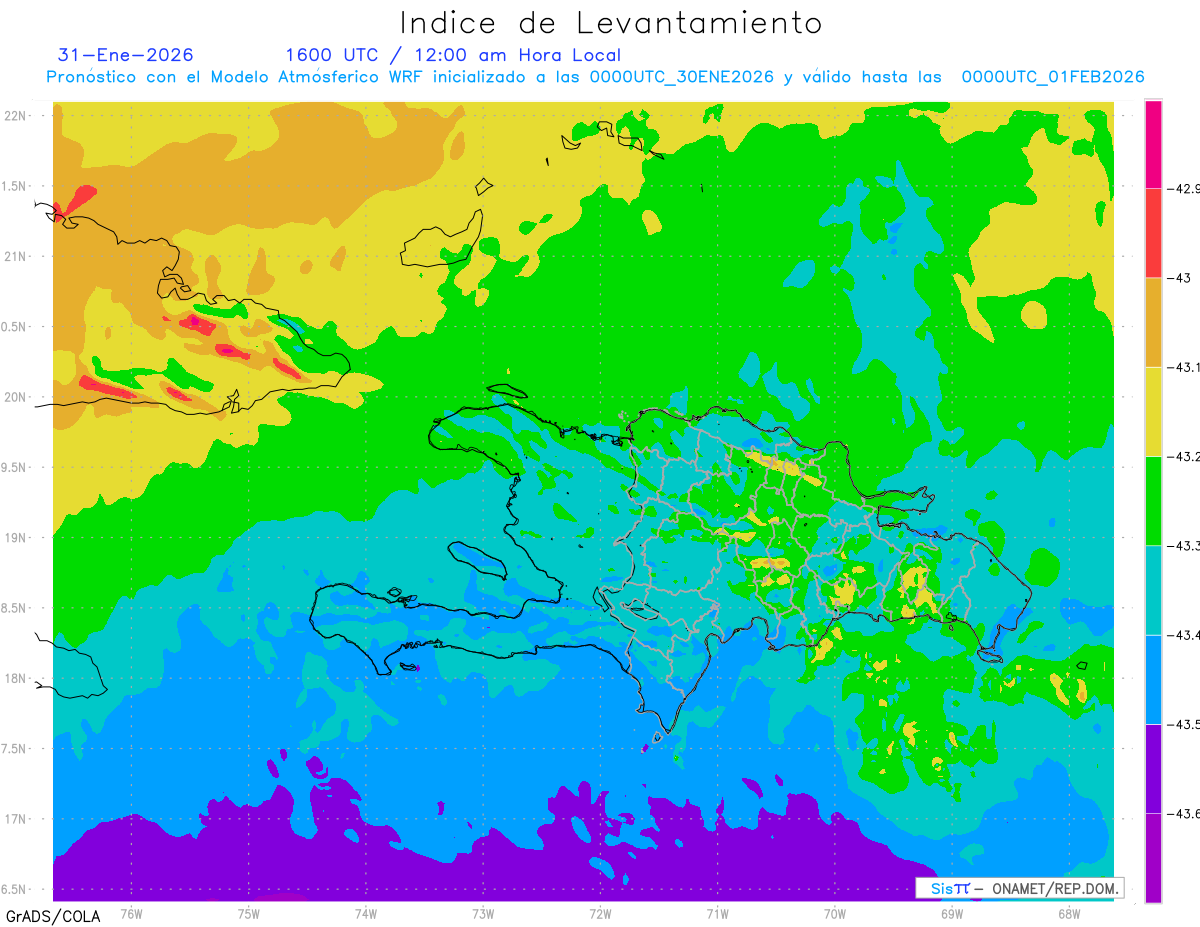Click the '20N' latitude label
Viewport: 1200px width, 927px height.
coord(14,397)
